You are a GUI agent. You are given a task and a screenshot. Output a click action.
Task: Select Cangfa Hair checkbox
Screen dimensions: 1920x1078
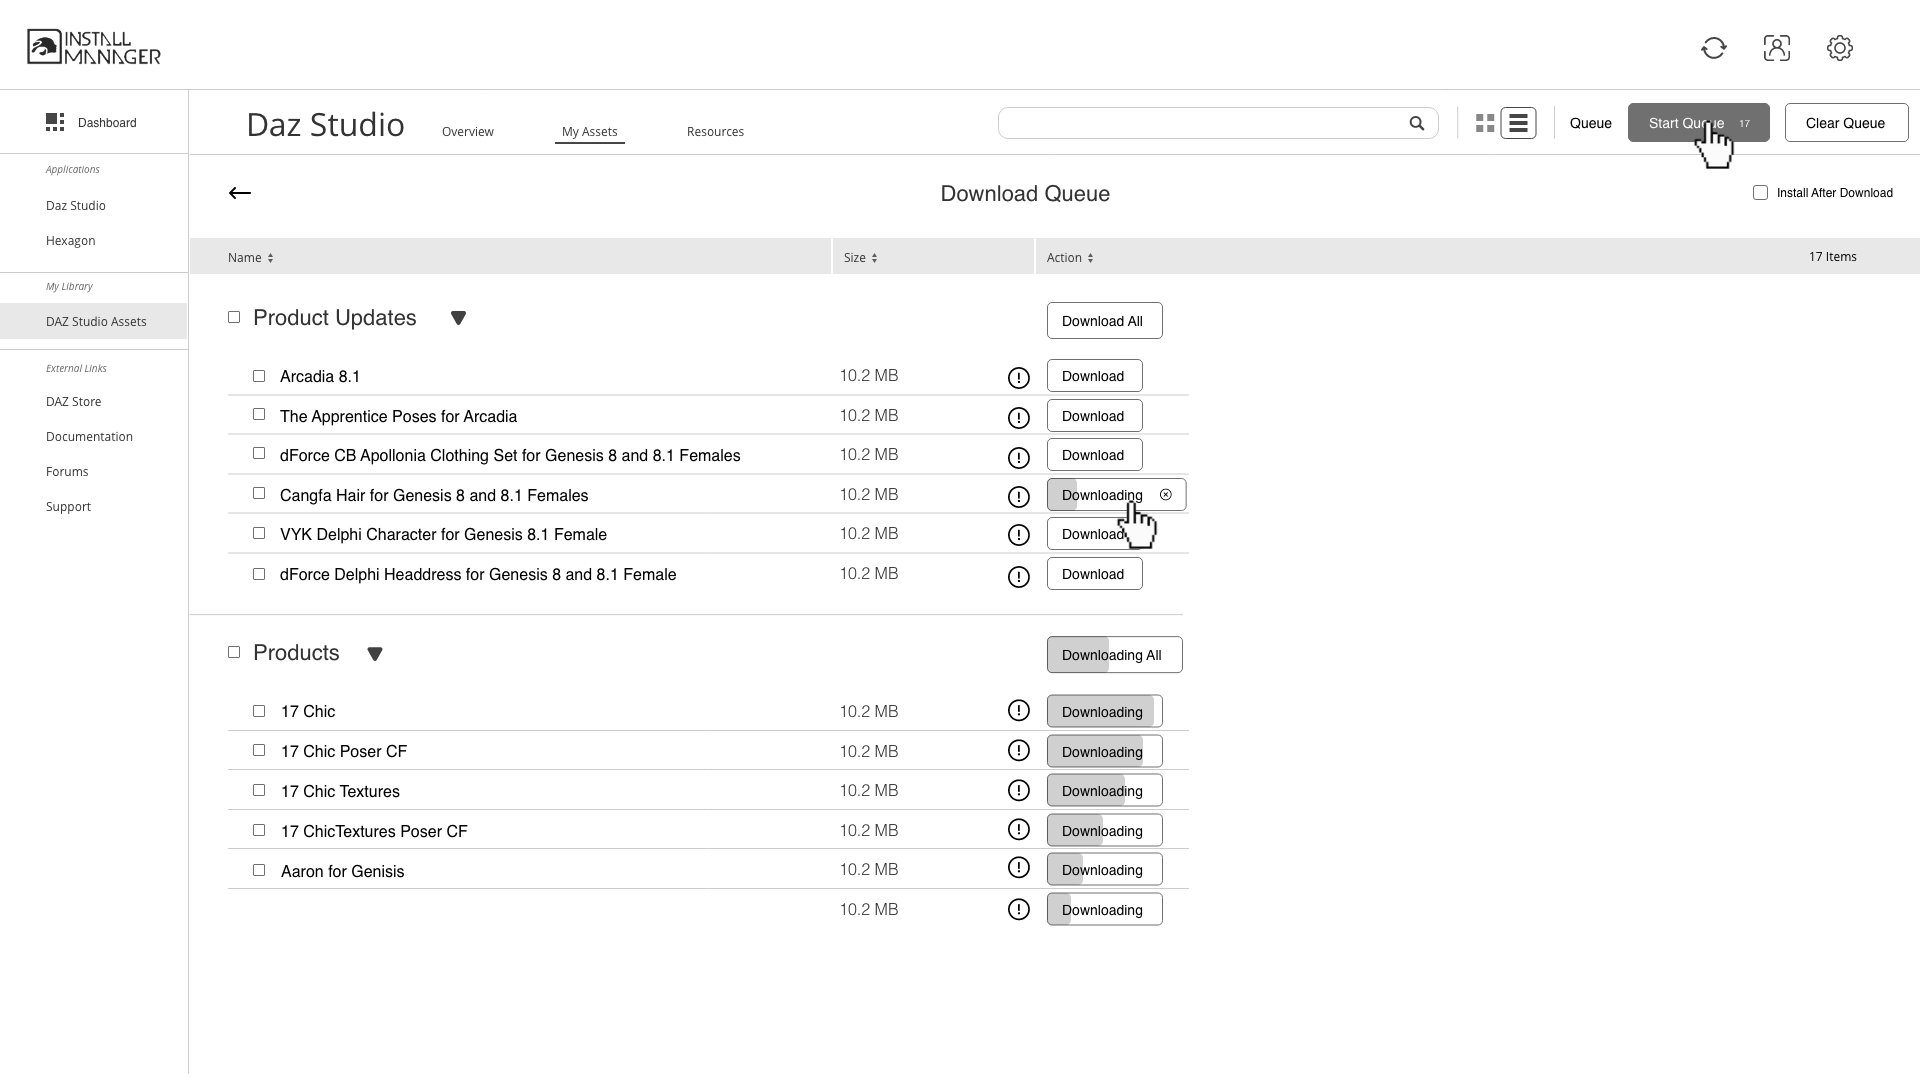(x=259, y=493)
